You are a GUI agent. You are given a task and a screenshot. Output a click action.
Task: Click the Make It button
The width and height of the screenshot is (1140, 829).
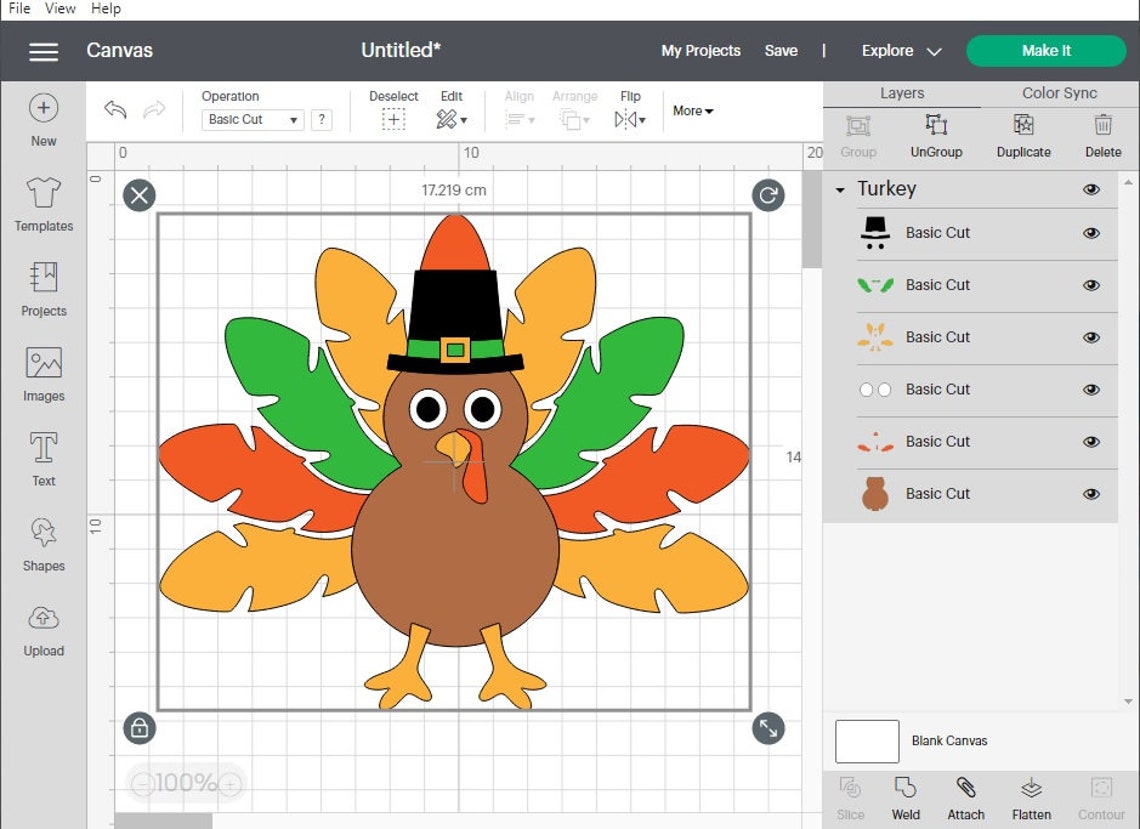pos(1045,50)
